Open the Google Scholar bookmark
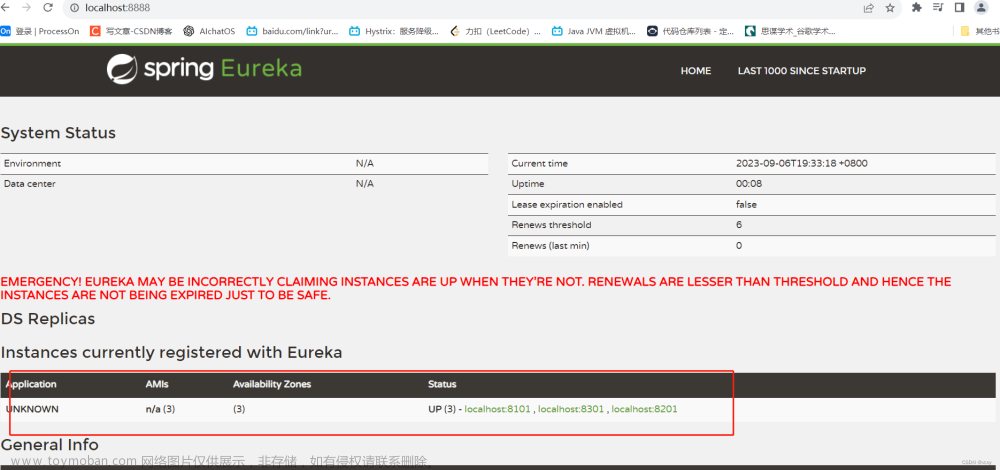1000x470 pixels. point(791,31)
